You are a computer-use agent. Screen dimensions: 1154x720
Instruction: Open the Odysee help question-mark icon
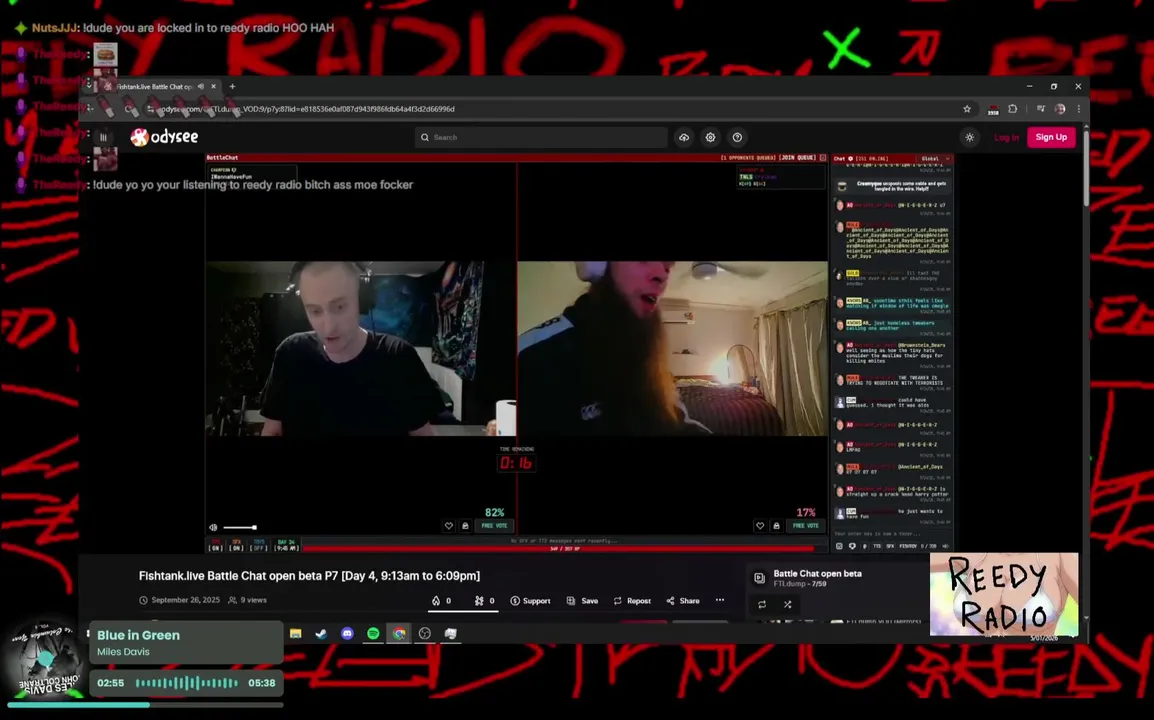pos(737,137)
